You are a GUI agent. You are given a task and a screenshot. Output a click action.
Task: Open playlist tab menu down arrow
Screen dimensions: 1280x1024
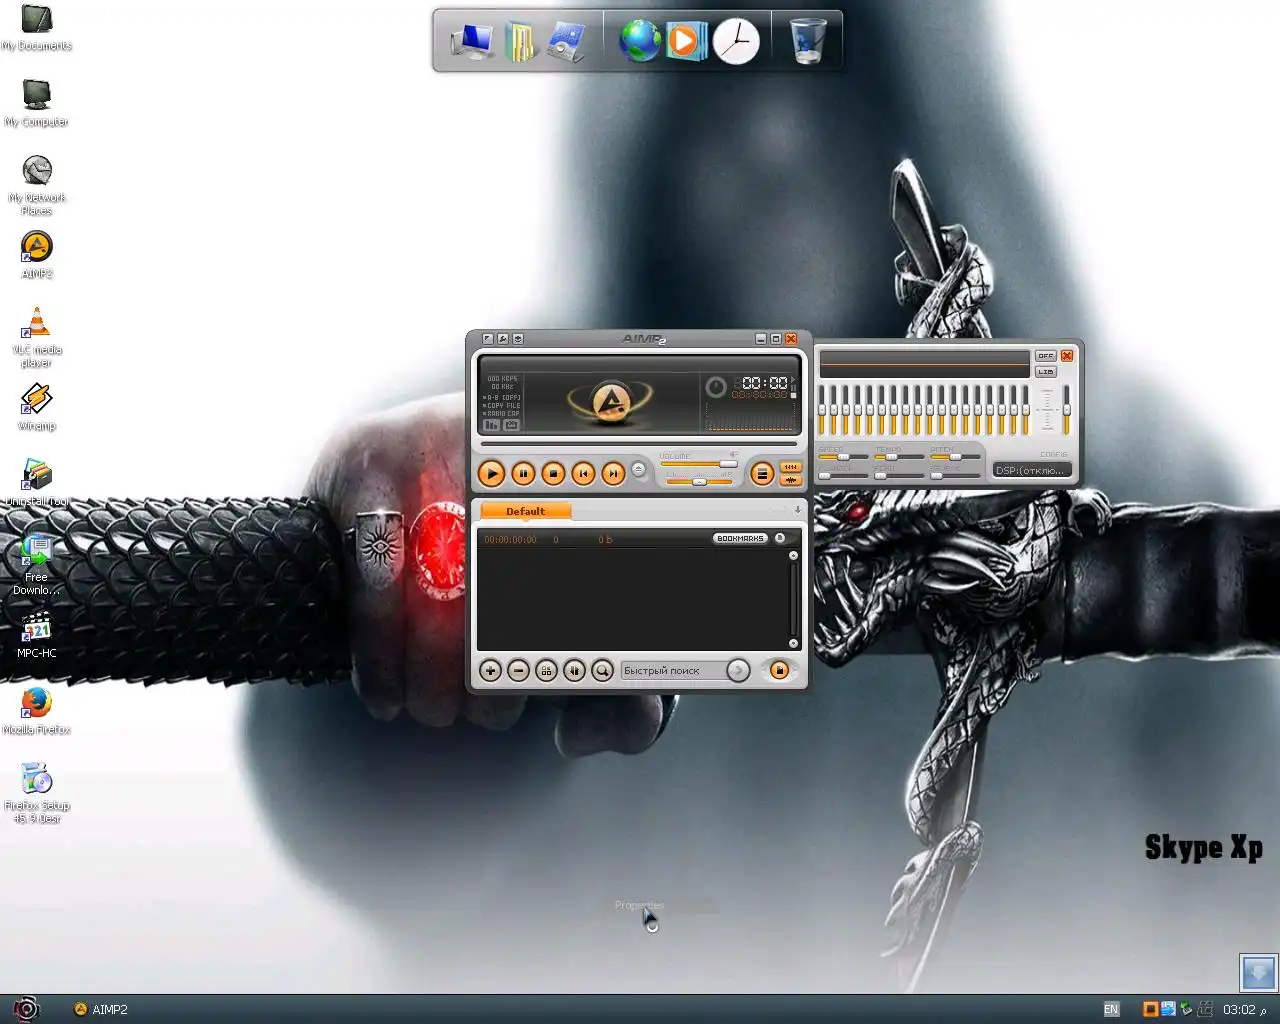(798, 510)
